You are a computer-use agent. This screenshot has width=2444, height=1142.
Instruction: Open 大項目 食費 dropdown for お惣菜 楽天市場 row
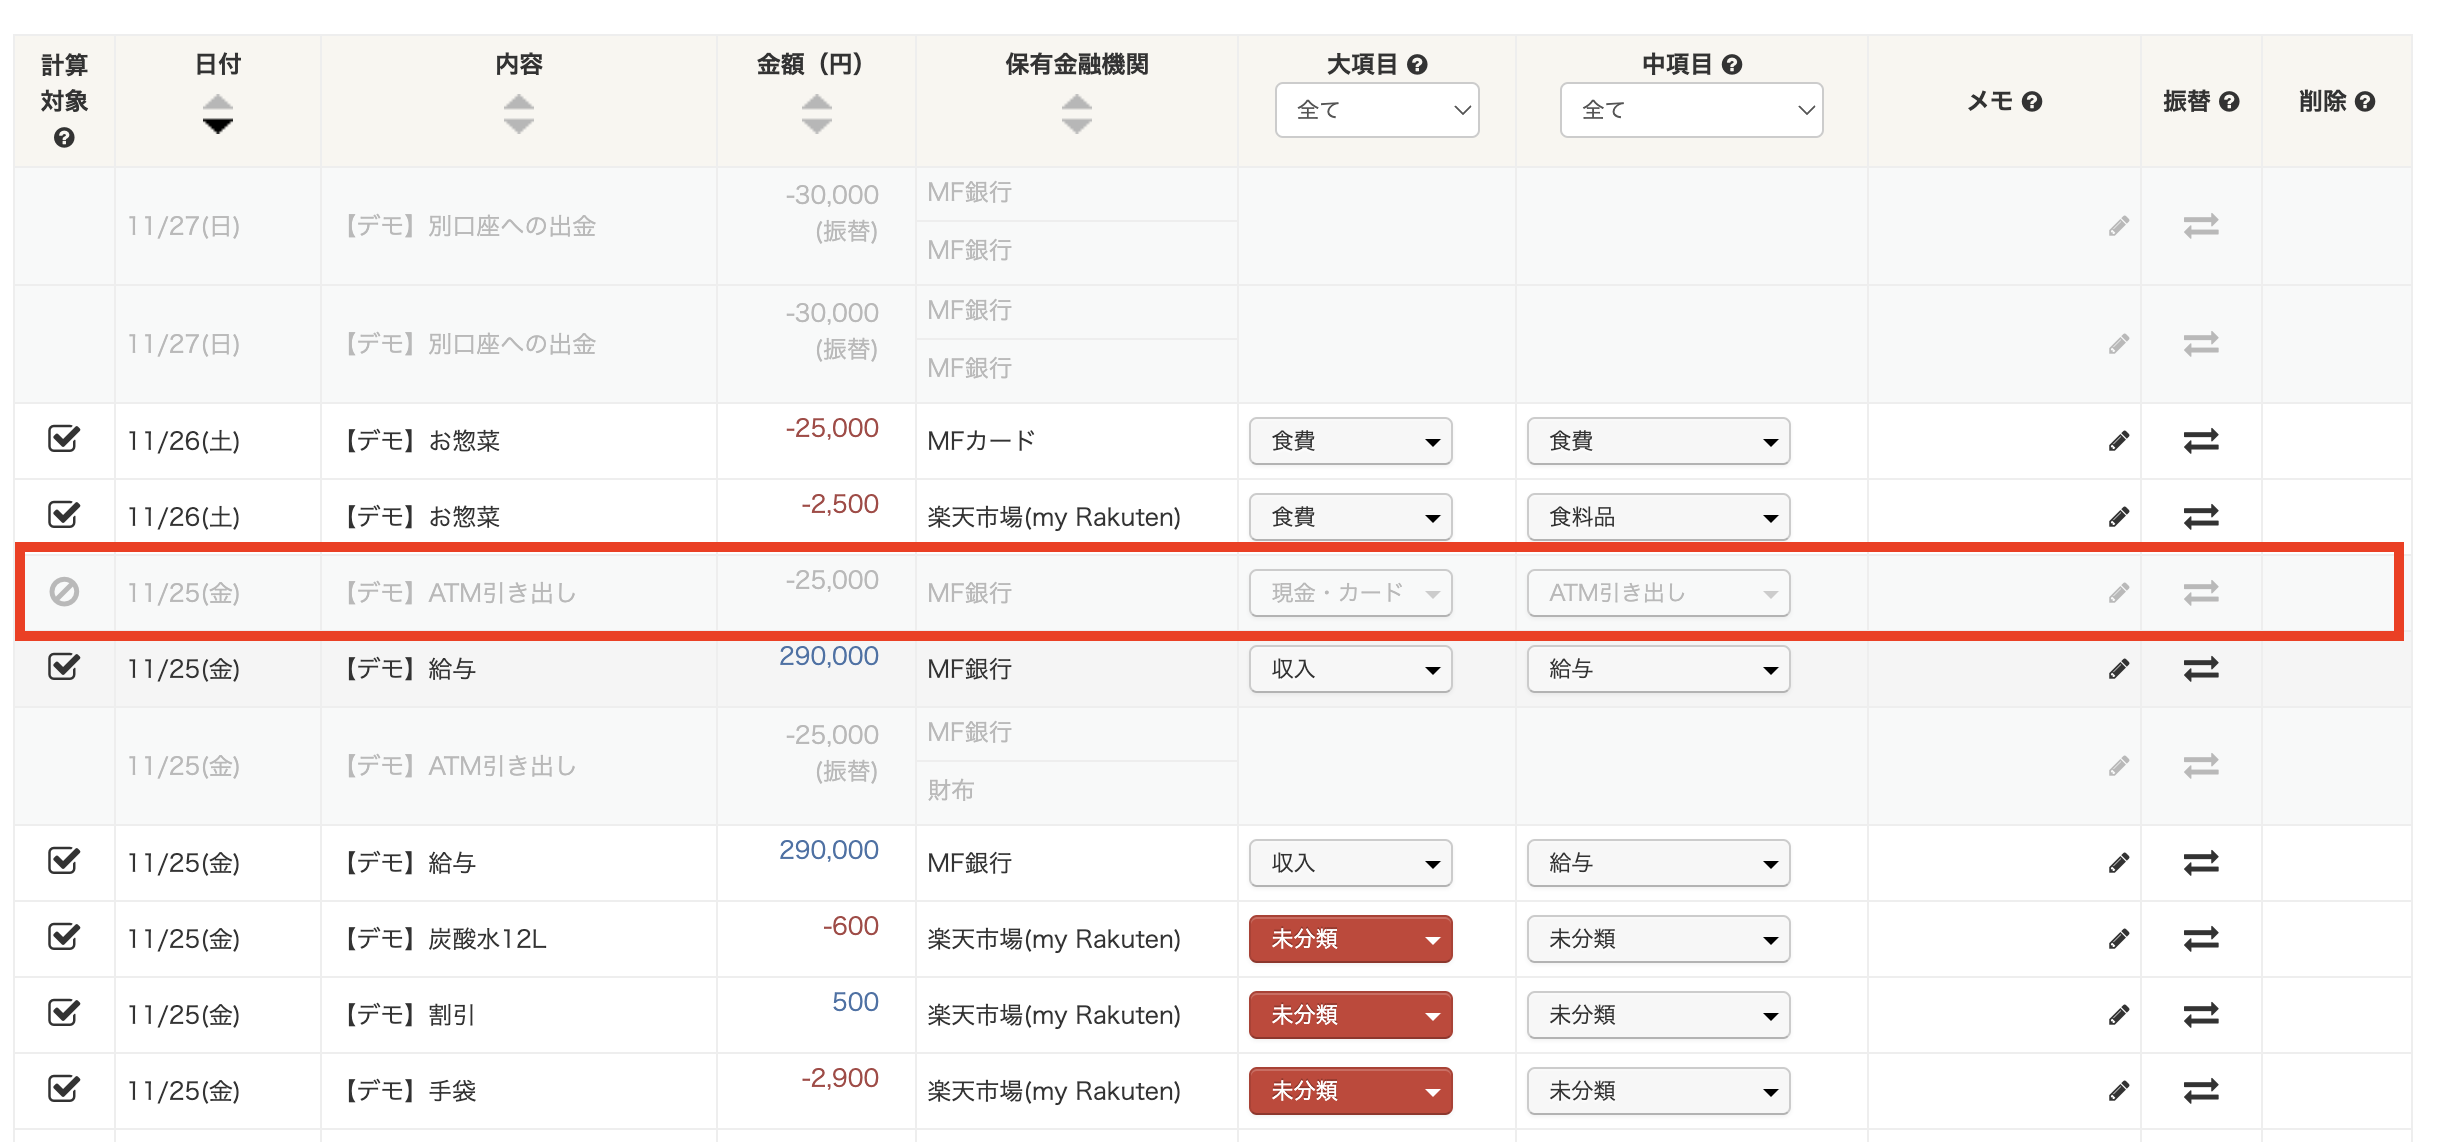pyautogui.click(x=1350, y=517)
